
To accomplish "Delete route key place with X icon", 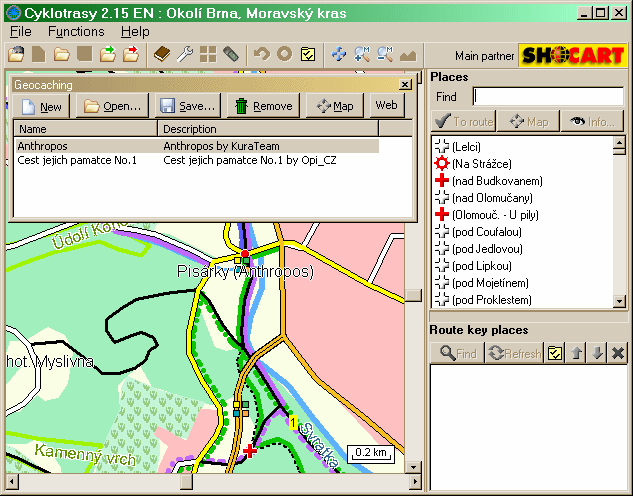I will pyautogui.click(x=618, y=353).
